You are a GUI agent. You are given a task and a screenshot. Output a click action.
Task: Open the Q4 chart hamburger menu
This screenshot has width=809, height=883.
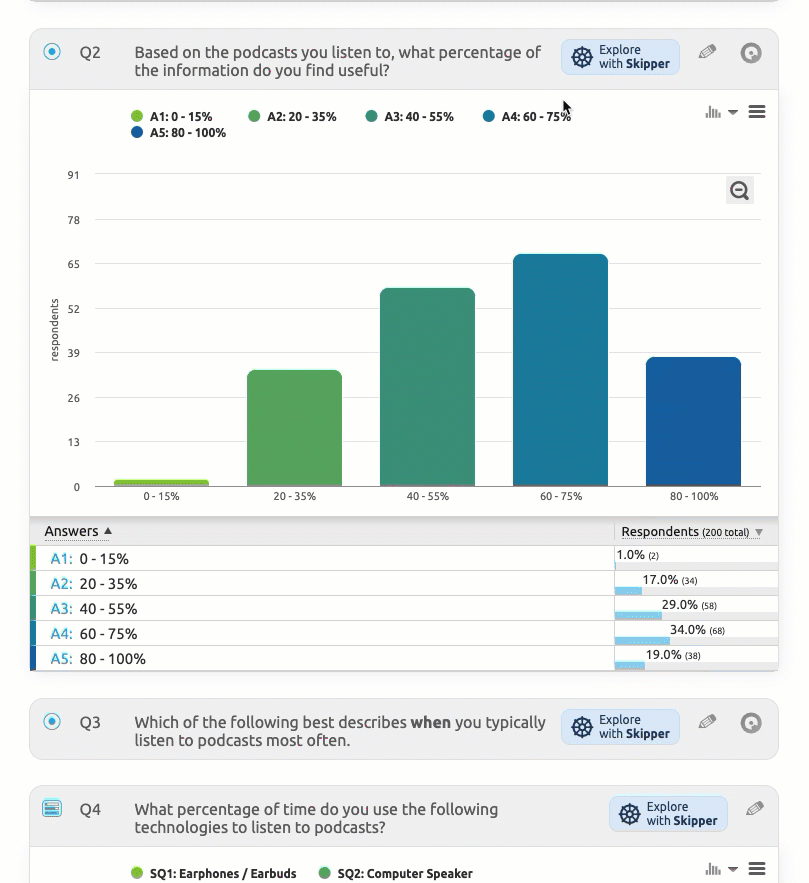(757, 869)
